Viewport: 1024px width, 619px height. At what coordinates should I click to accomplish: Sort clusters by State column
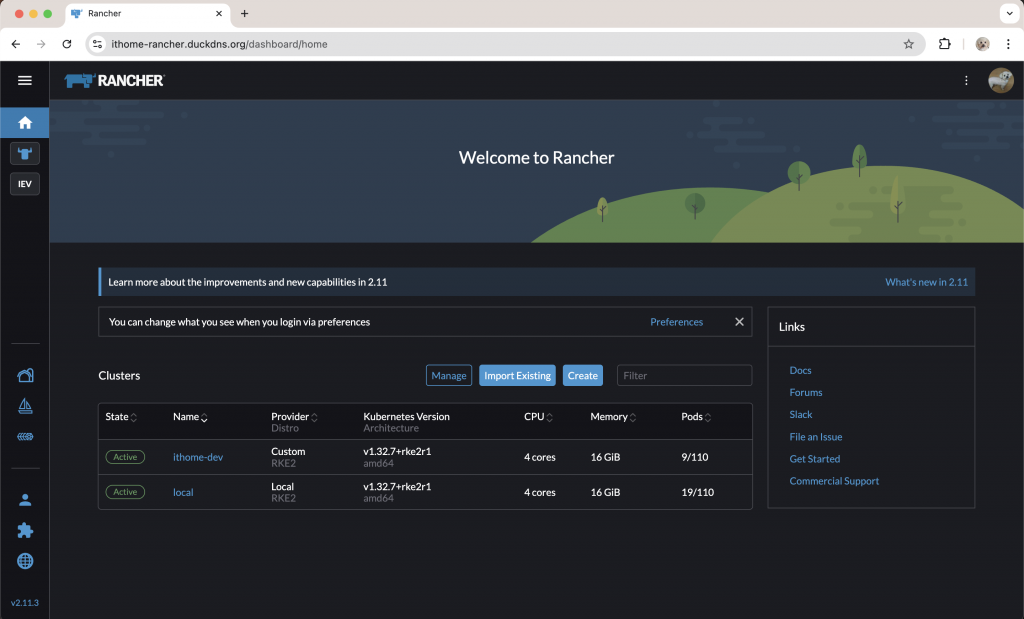pyautogui.click(x=121, y=417)
